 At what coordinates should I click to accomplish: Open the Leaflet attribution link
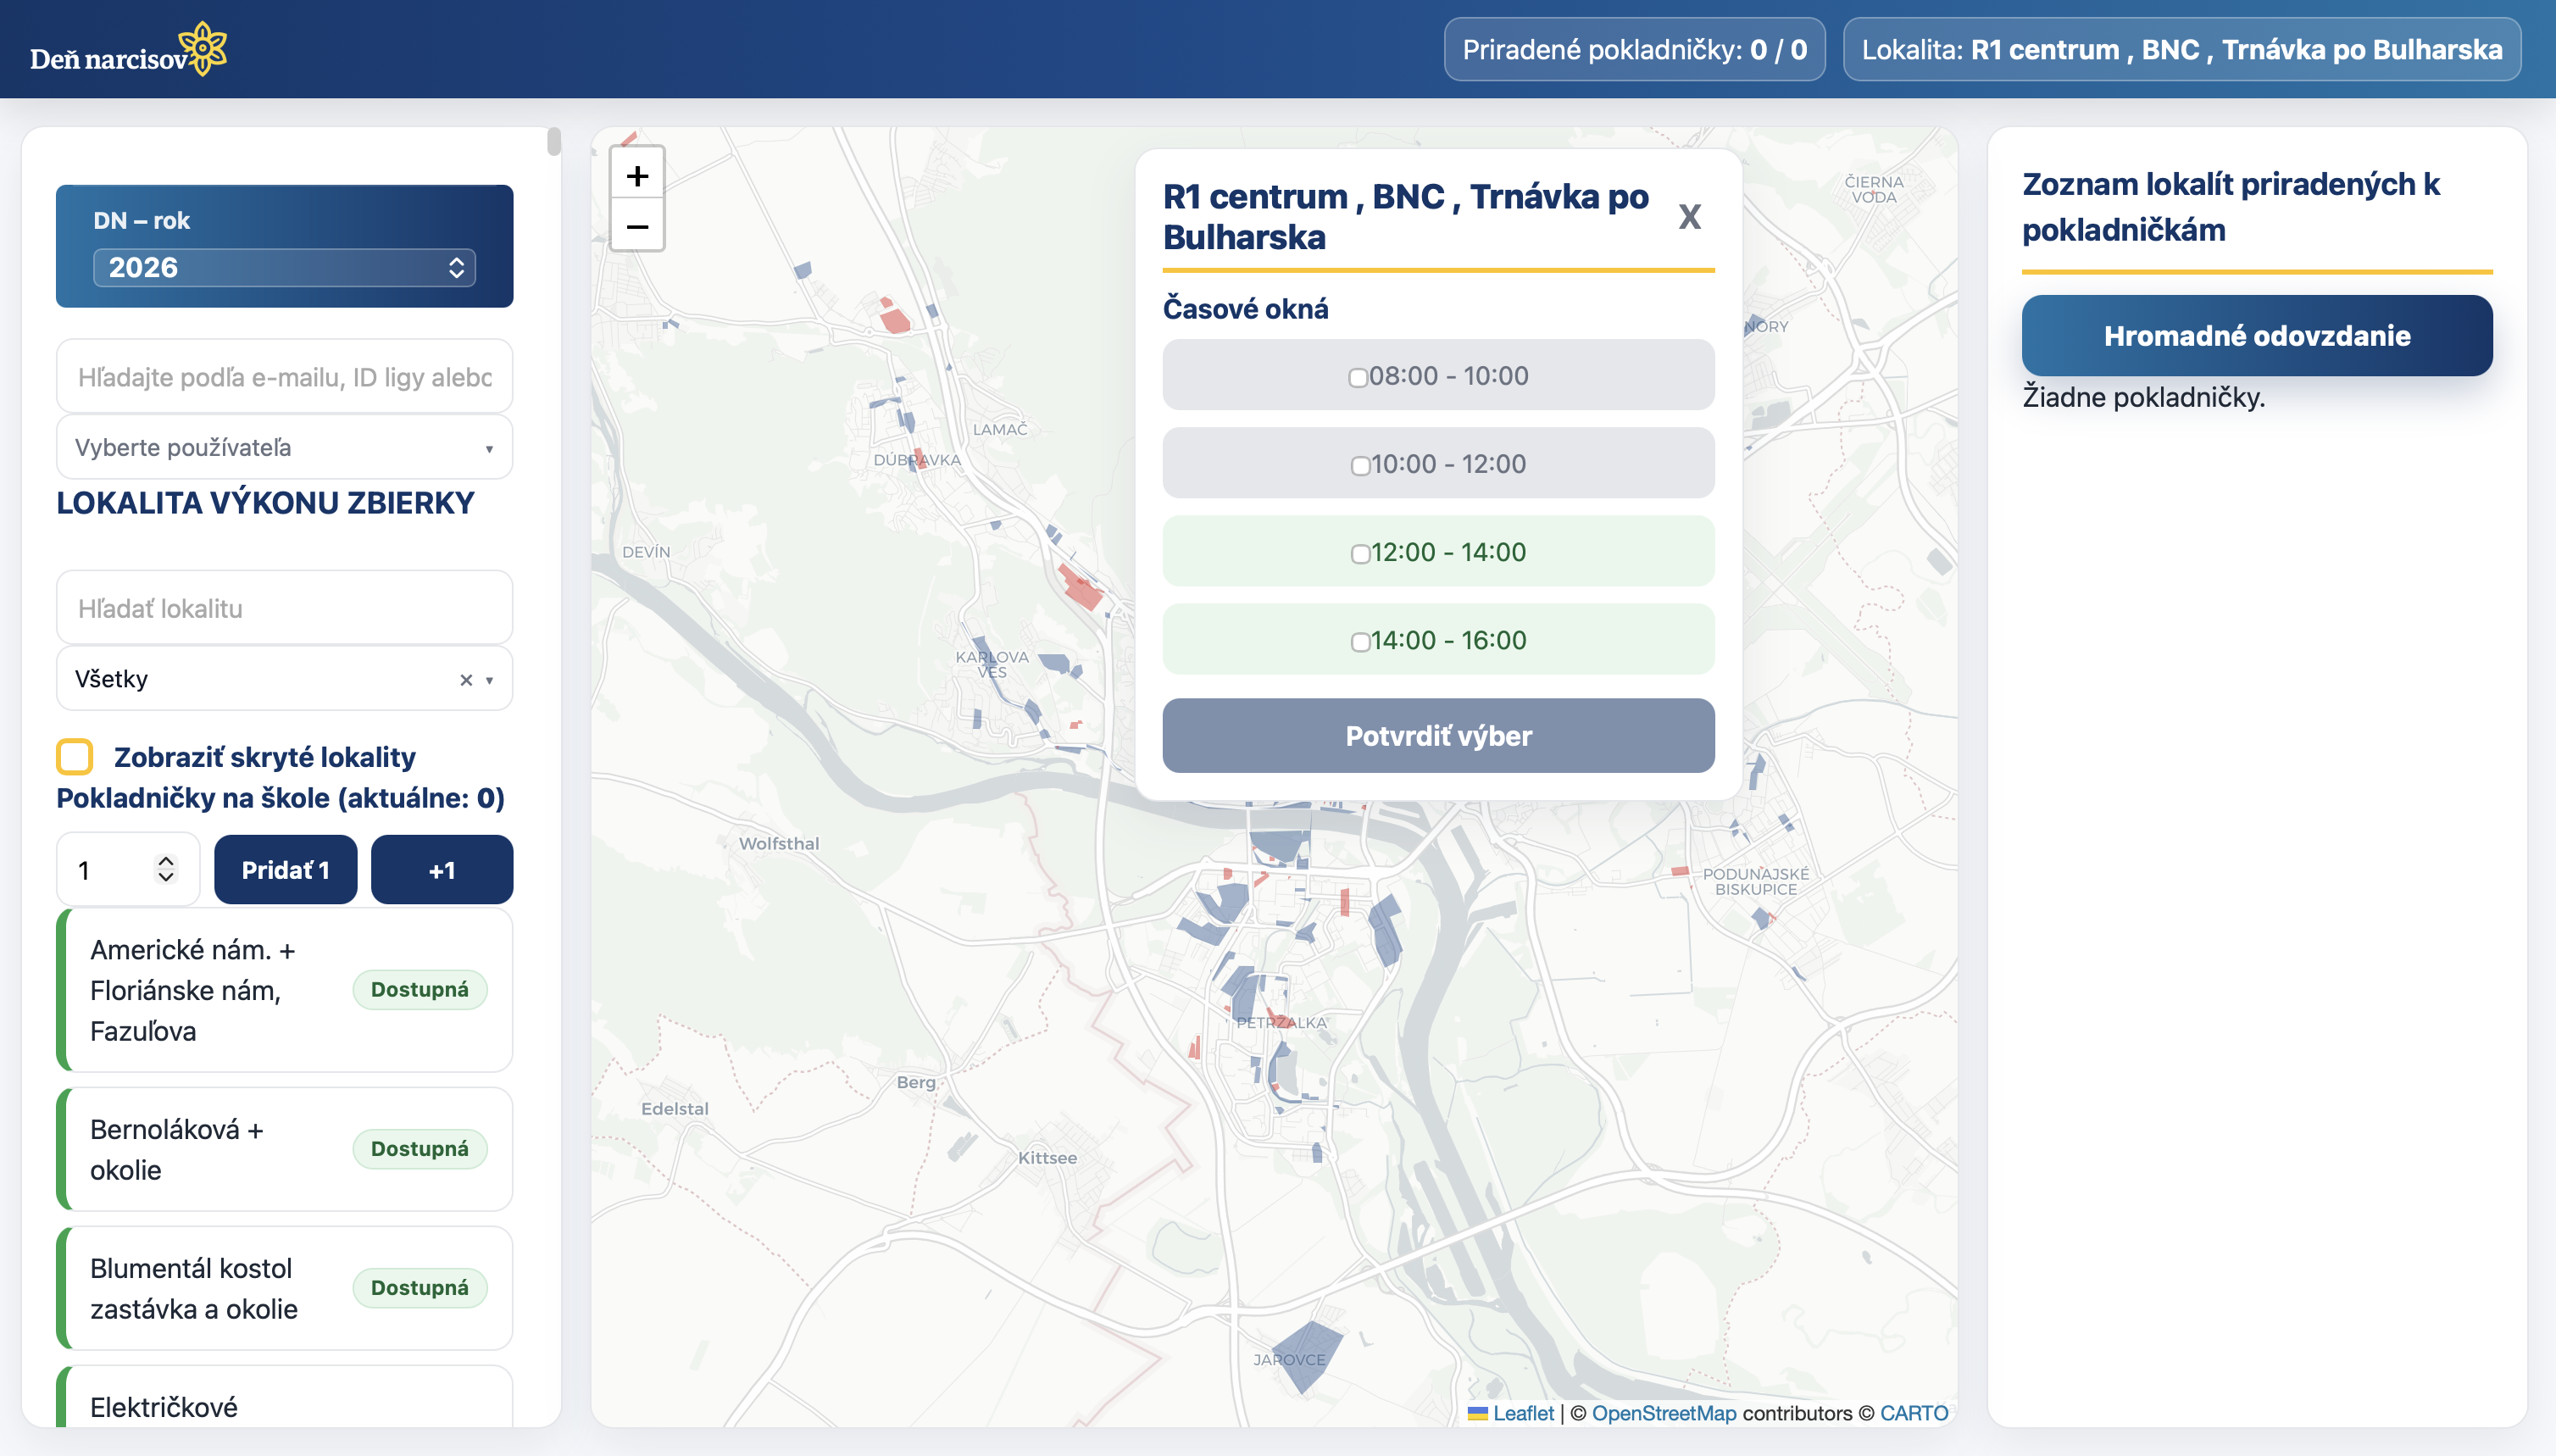click(1522, 1413)
